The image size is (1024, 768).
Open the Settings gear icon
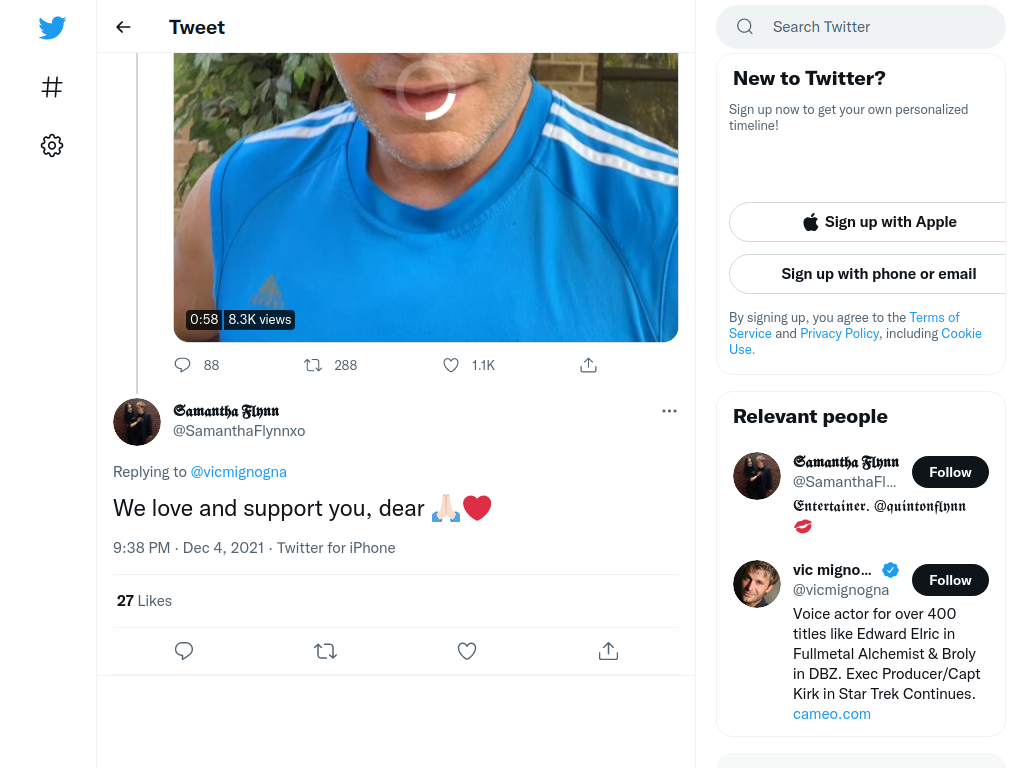click(52, 145)
